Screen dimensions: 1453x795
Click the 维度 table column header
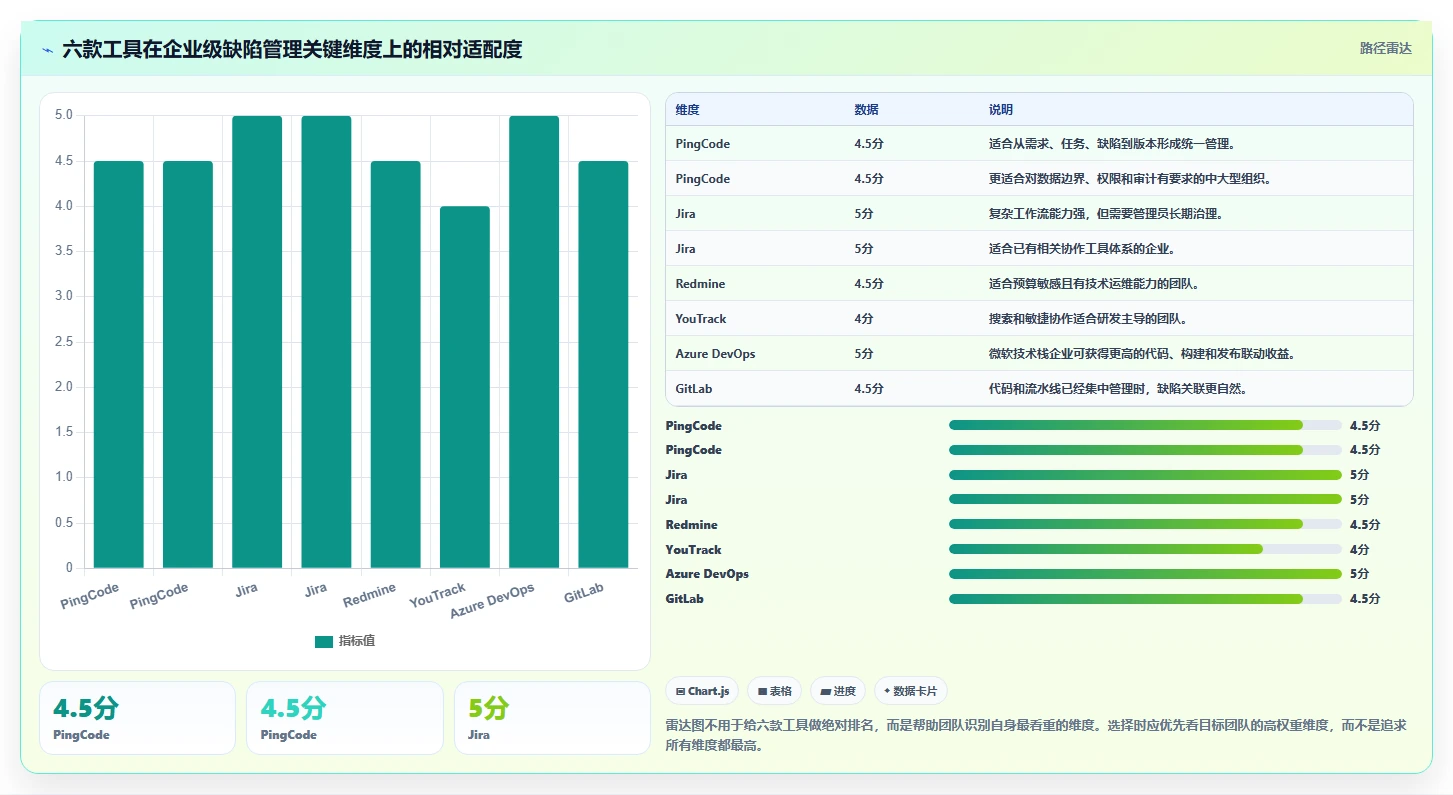(x=688, y=110)
